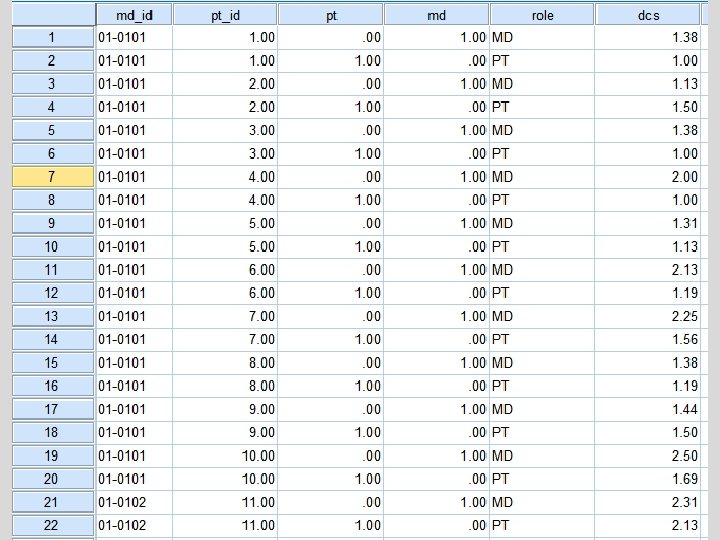Image resolution: width=720 pixels, height=540 pixels.
Task: Select row header 4
Action: tap(53, 107)
